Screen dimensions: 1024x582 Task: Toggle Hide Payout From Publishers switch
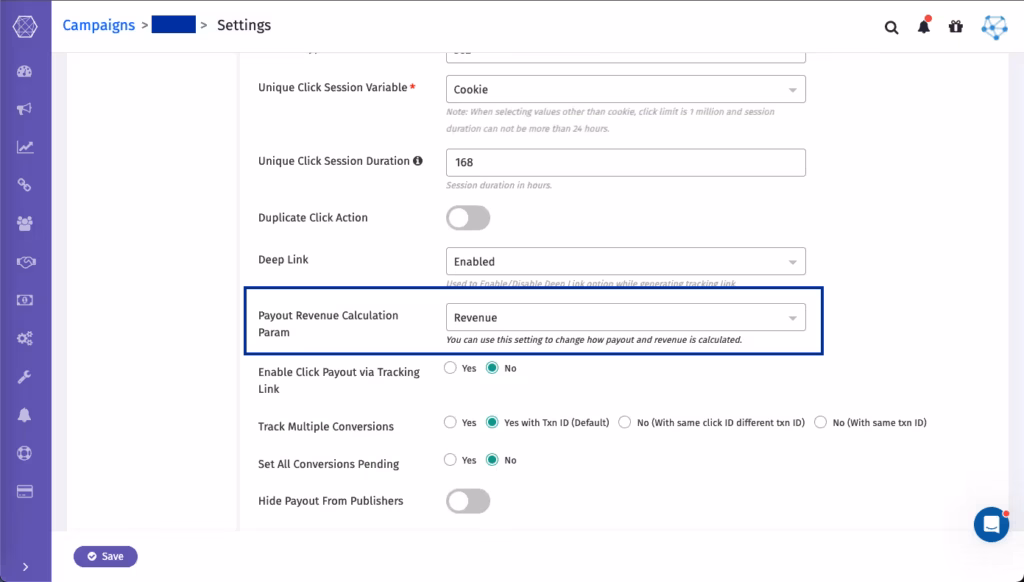click(468, 501)
